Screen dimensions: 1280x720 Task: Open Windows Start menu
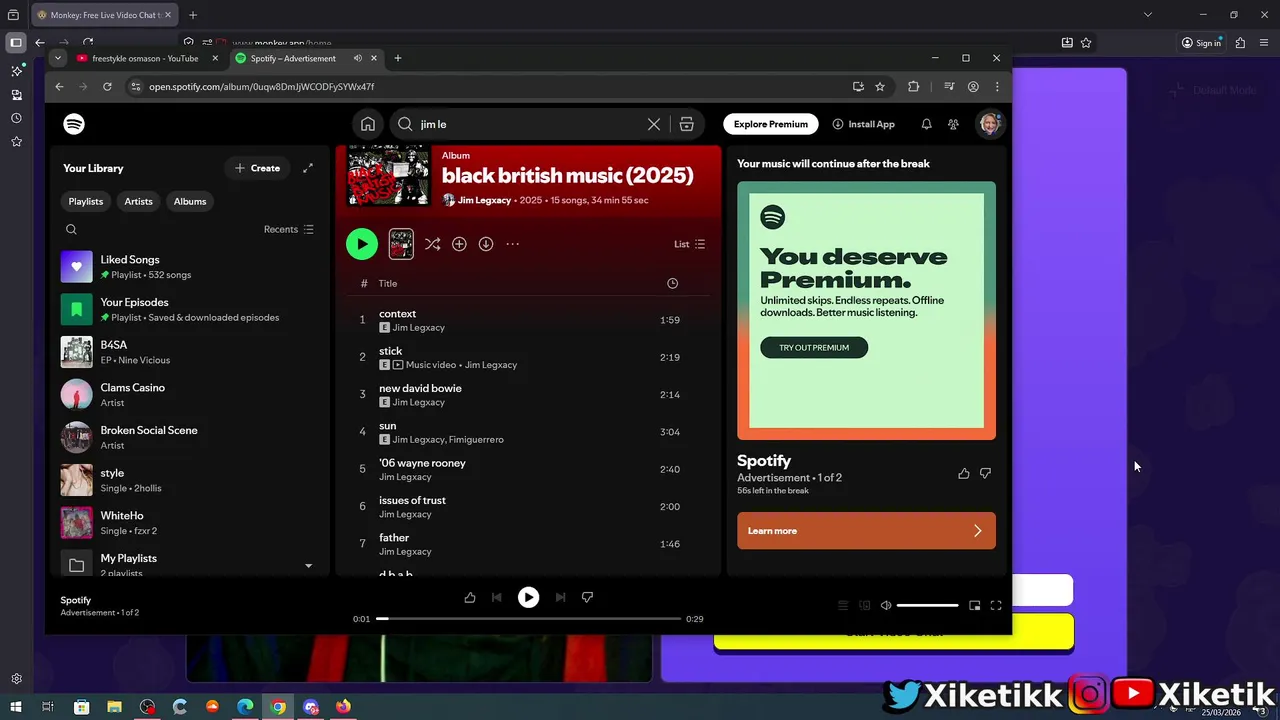click(x=15, y=707)
